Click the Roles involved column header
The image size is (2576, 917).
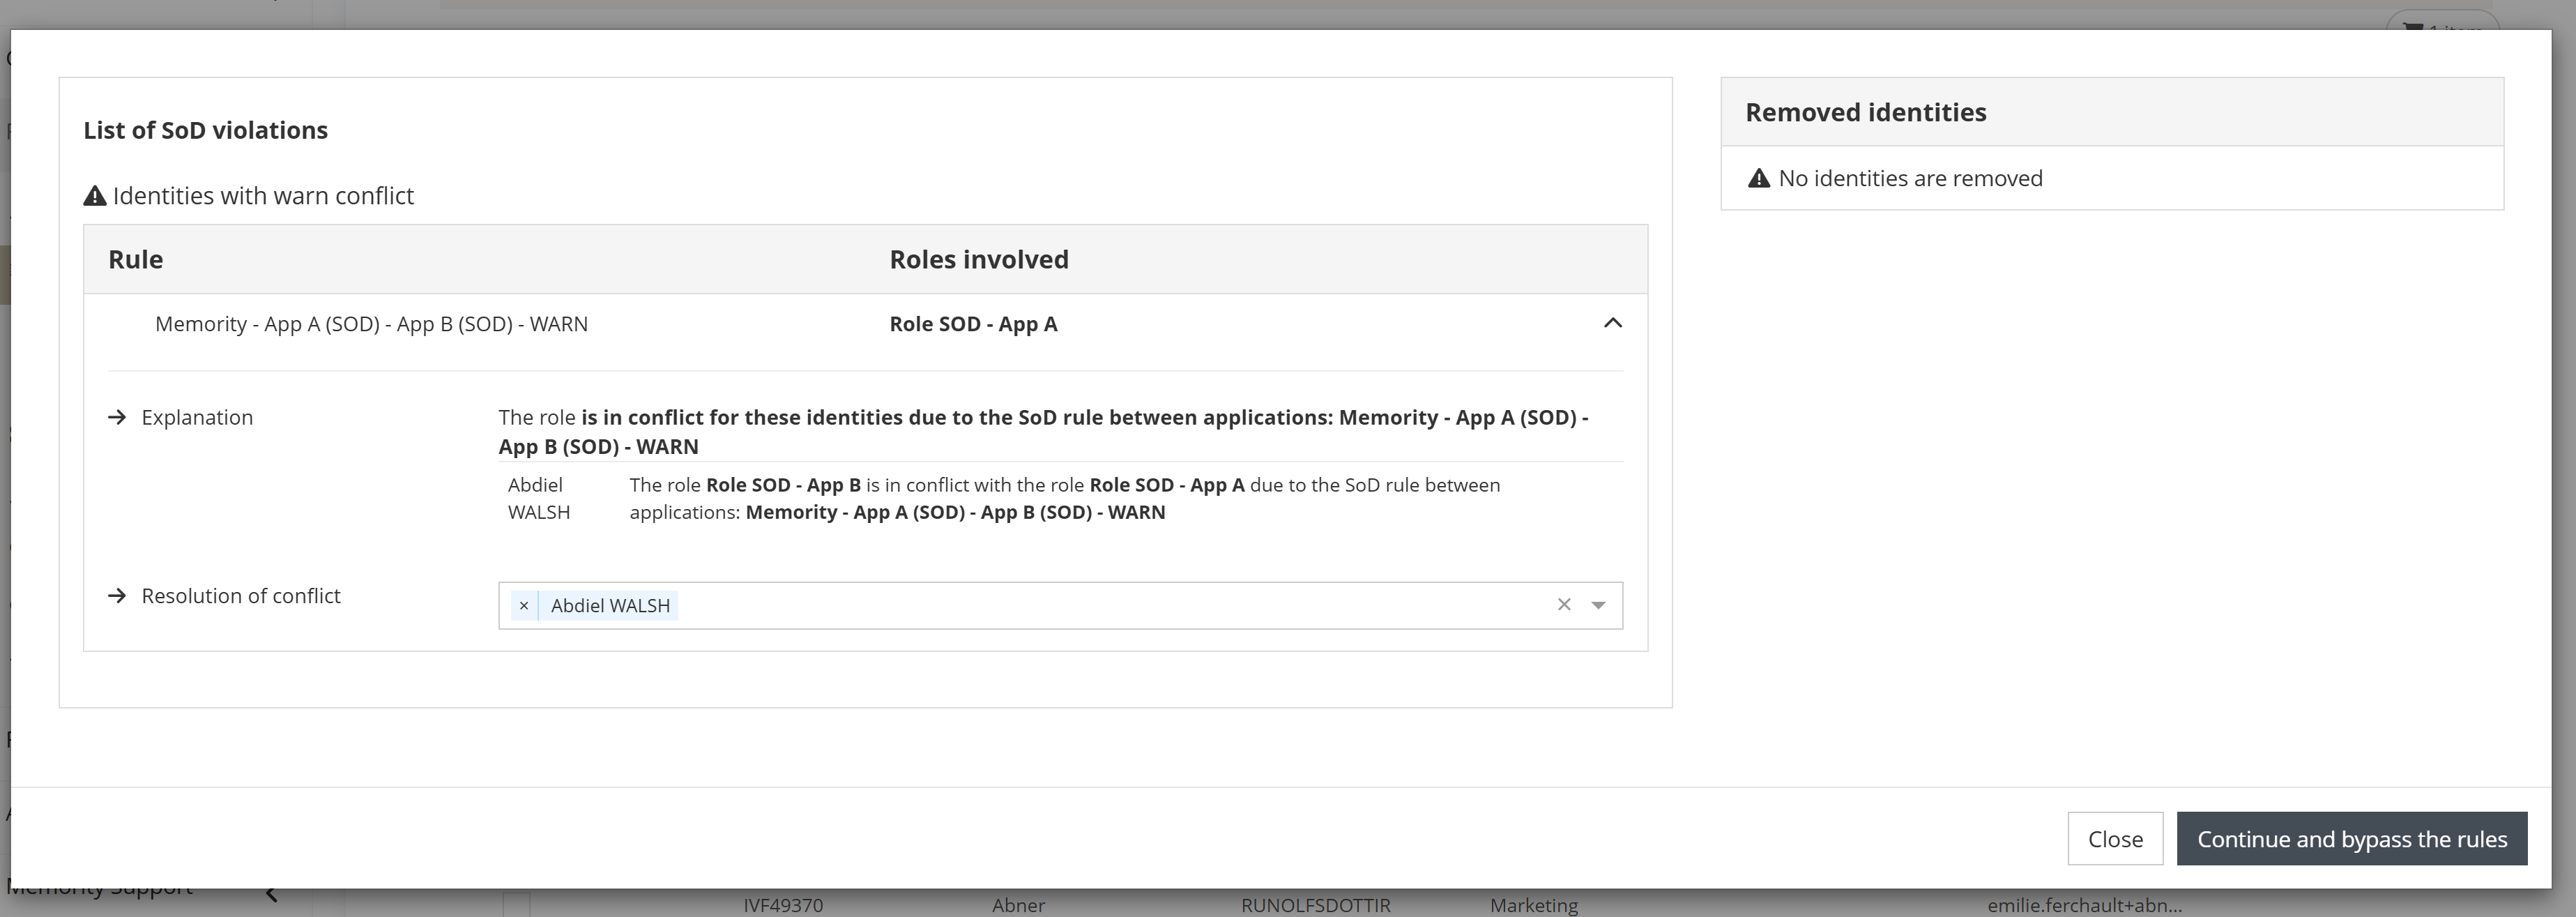tap(978, 259)
